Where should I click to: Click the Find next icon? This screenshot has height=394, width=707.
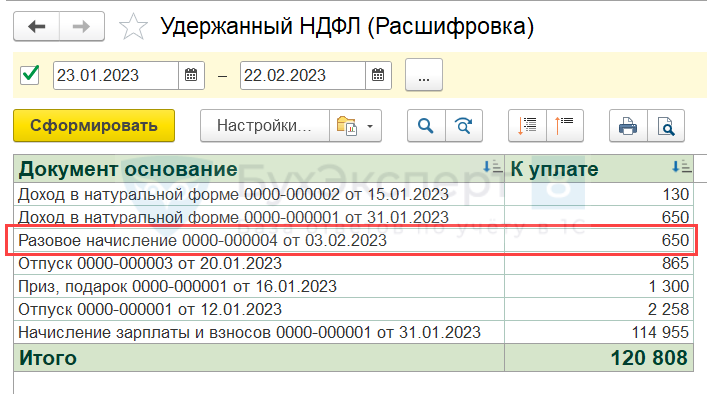464,126
